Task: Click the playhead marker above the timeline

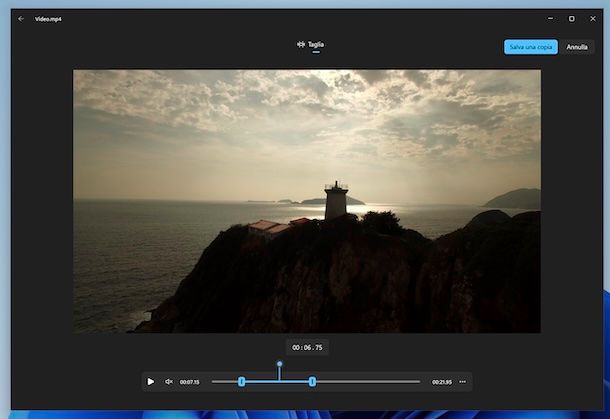Action: click(x=279, y=364)
